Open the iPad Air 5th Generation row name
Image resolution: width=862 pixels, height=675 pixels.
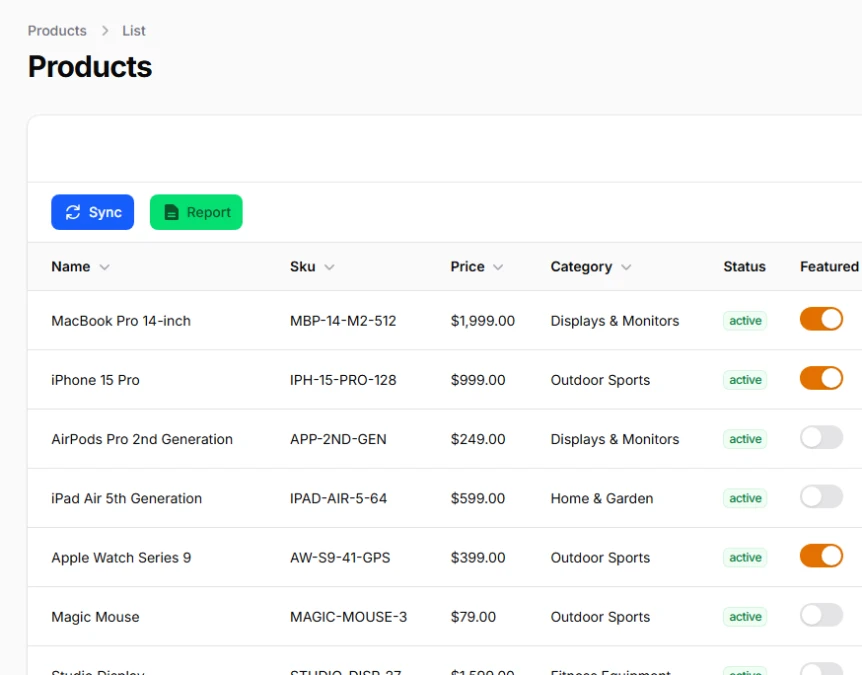(x=126, y=499)
